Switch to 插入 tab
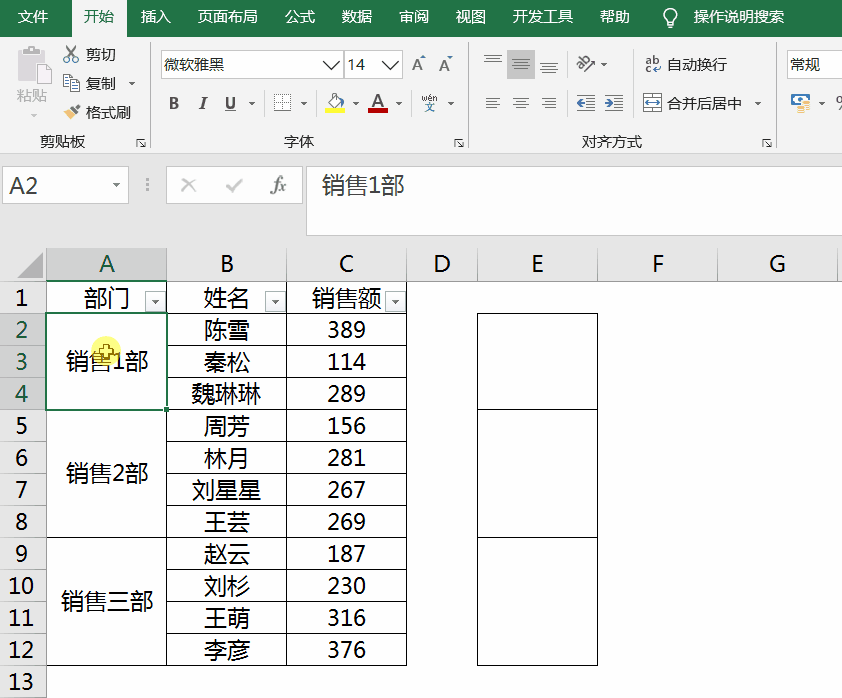The height and width of the screenshot is (698, 842). click(x=156, y=17)
